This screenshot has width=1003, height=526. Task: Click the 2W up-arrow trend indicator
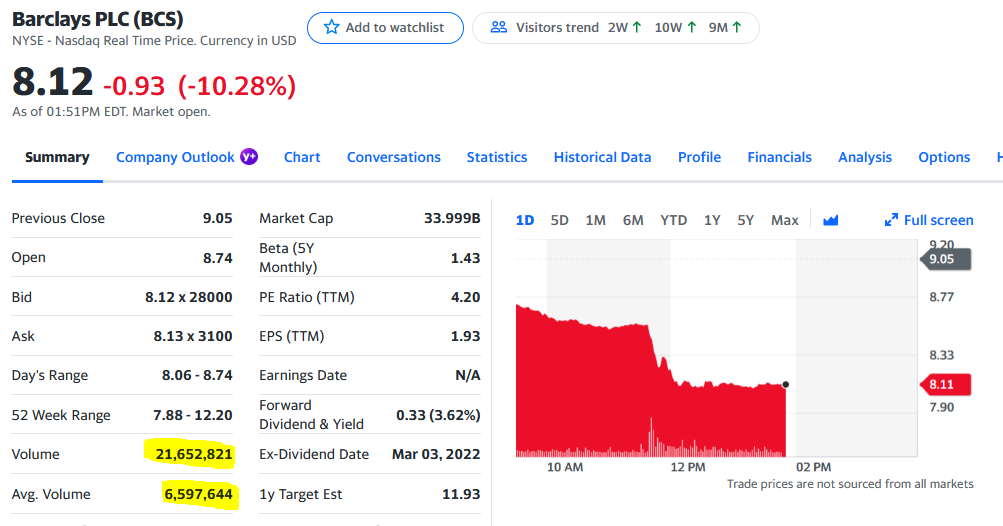point(636,27)
